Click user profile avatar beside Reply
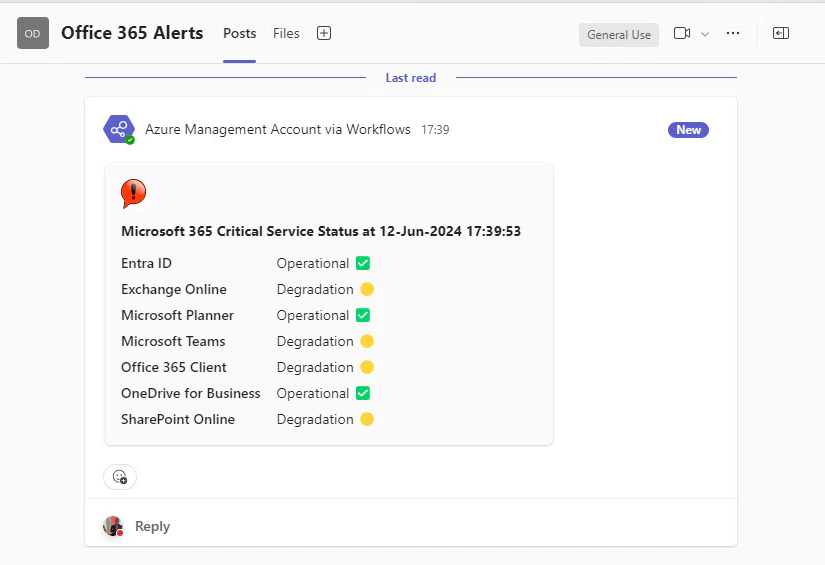This screenshot has width=825, height=565. click(x=113, y=526)
